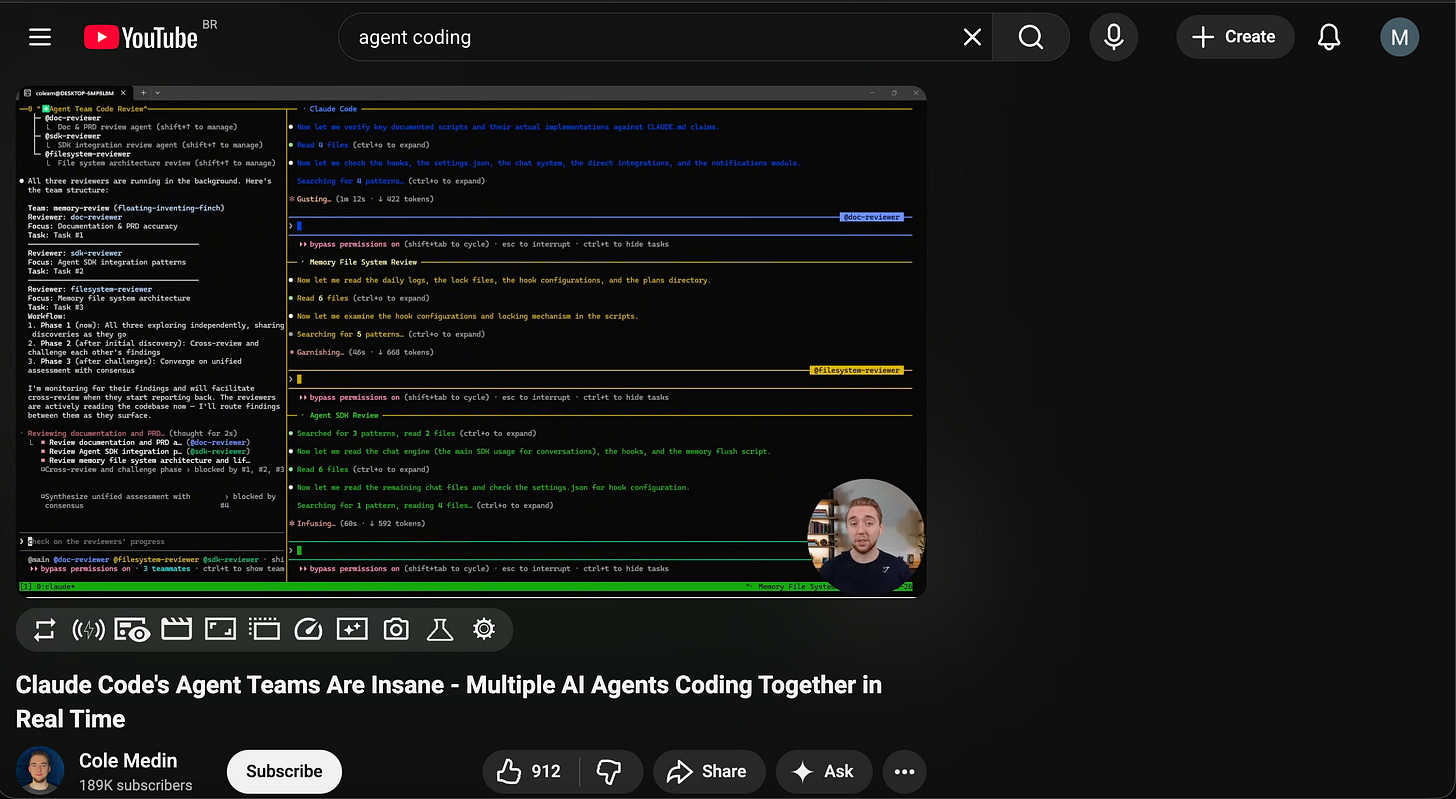Click the dotted-border rectangle icon
The height and width of the screenshot is (799, 1456).
pos(264,629)
